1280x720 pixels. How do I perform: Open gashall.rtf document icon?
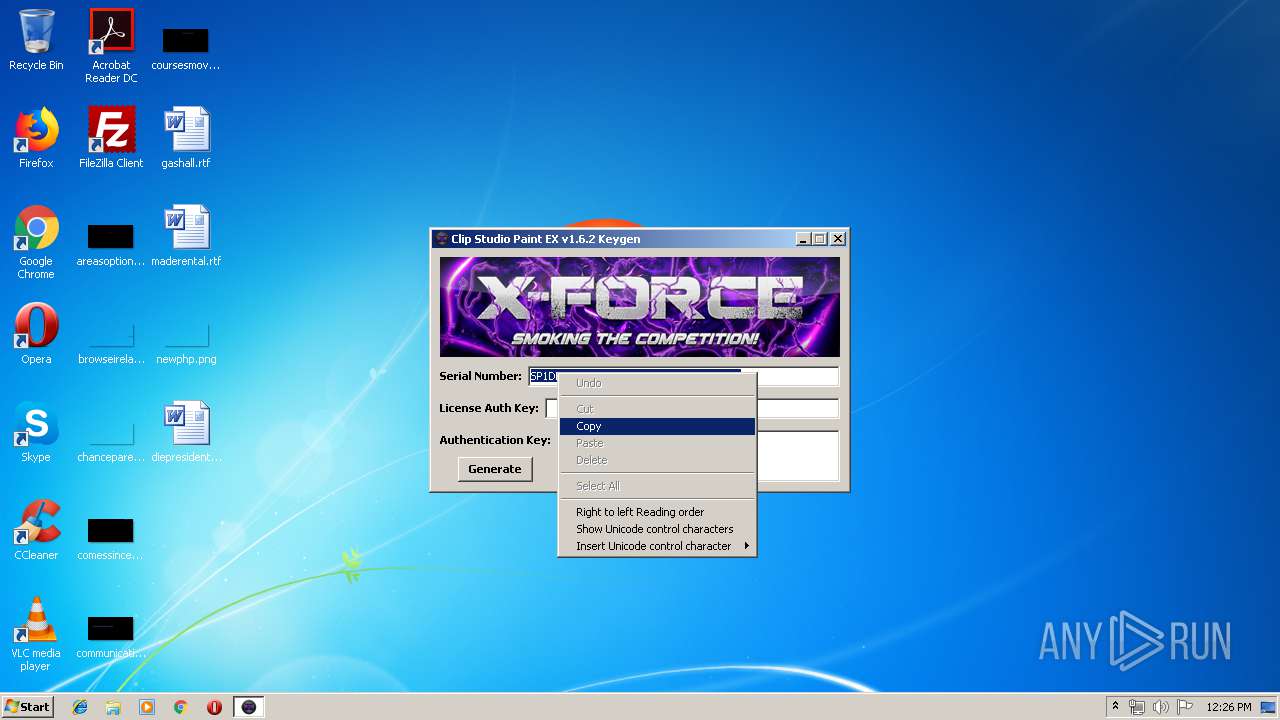186,138
